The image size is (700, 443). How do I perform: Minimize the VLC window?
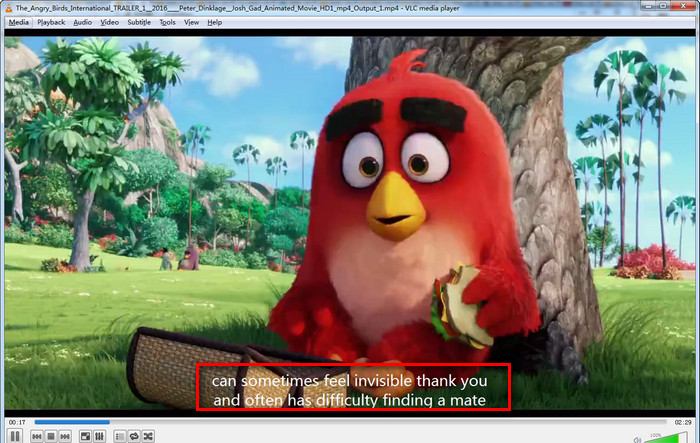pos(648,6)
